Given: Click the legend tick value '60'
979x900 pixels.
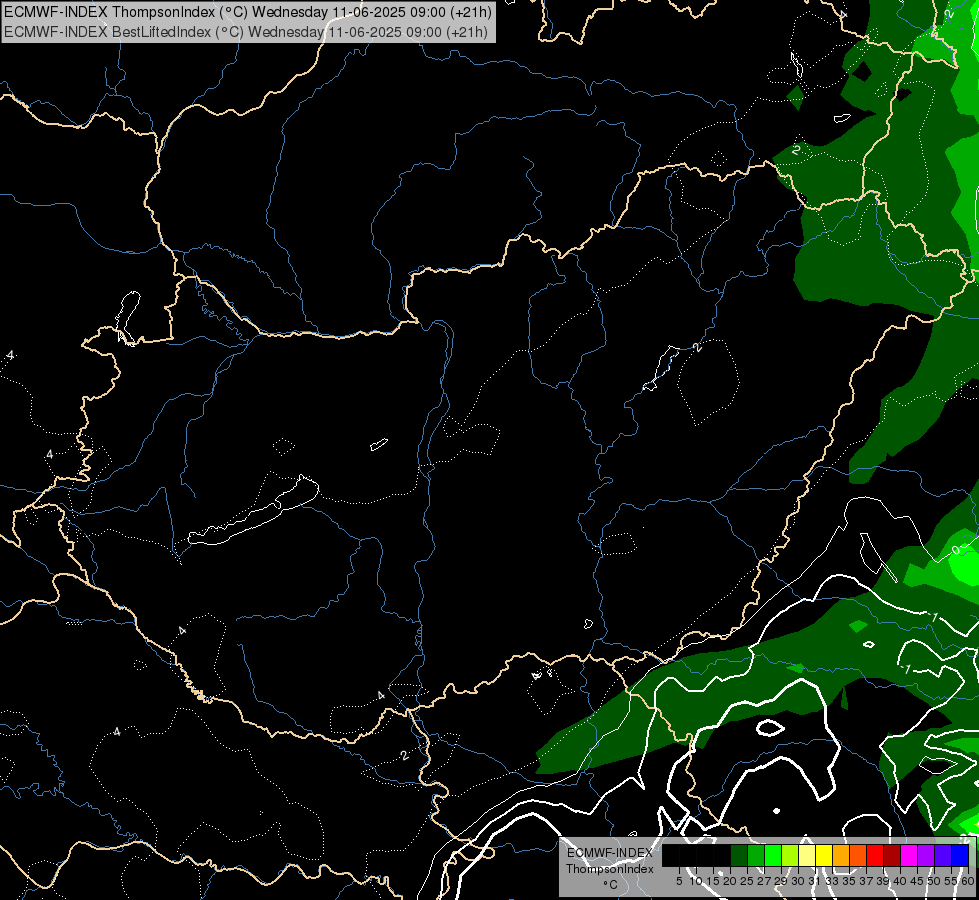Looking at the screenshot, I should tap(968, 881).
